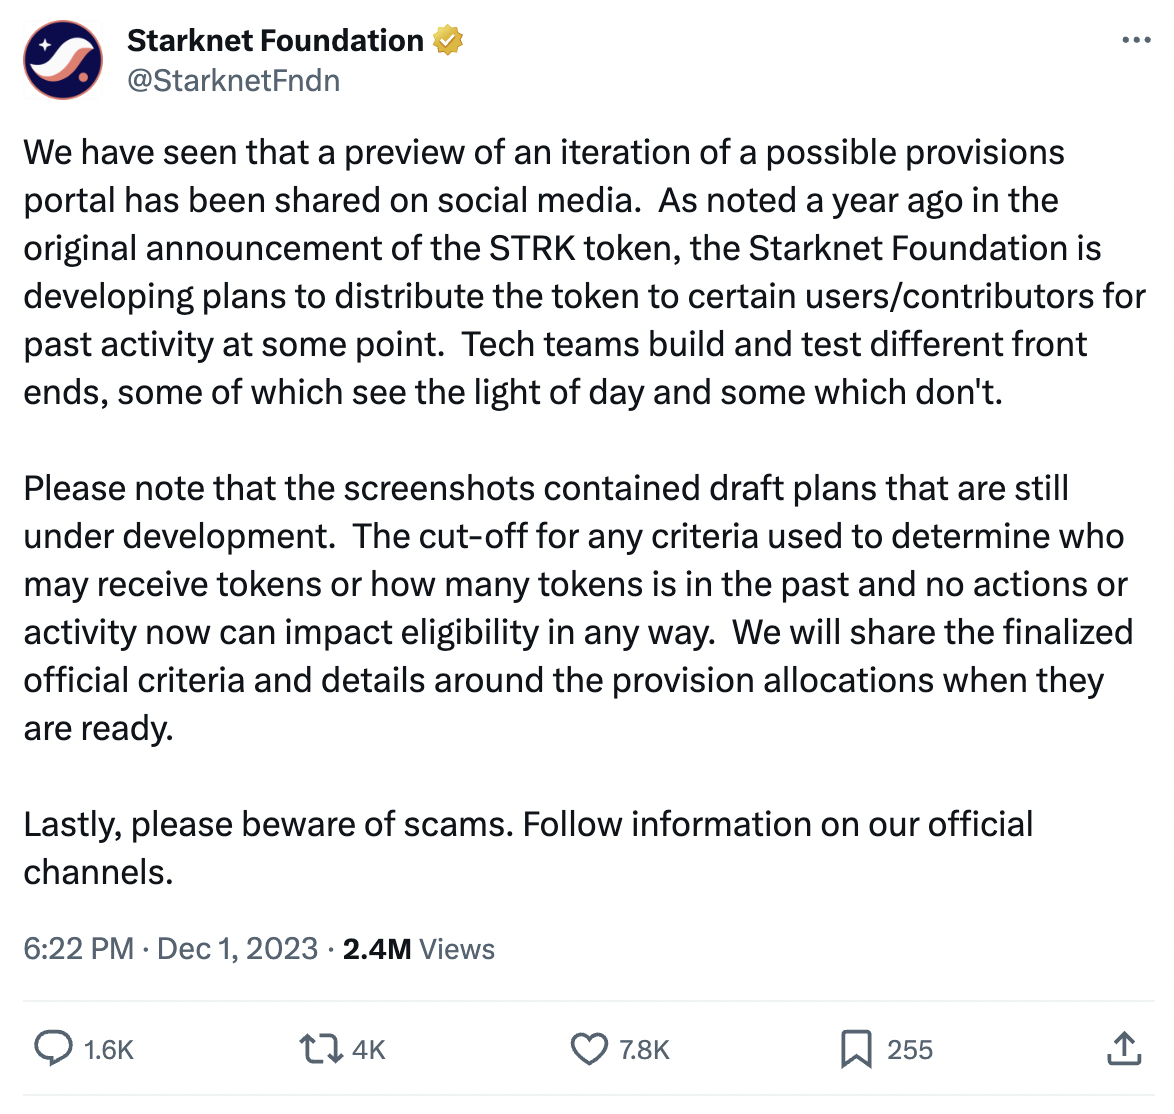Click the paragraph mentioning STRK token

point(584,273)
